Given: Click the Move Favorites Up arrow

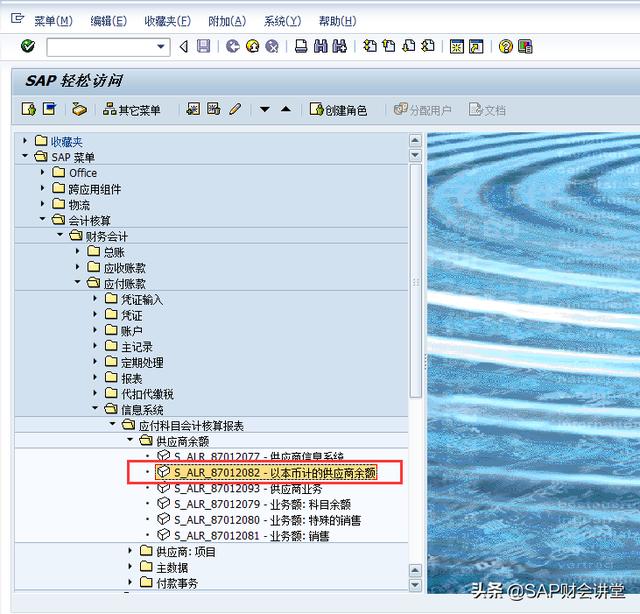Looking at the screenshot, I should (286, 109).
